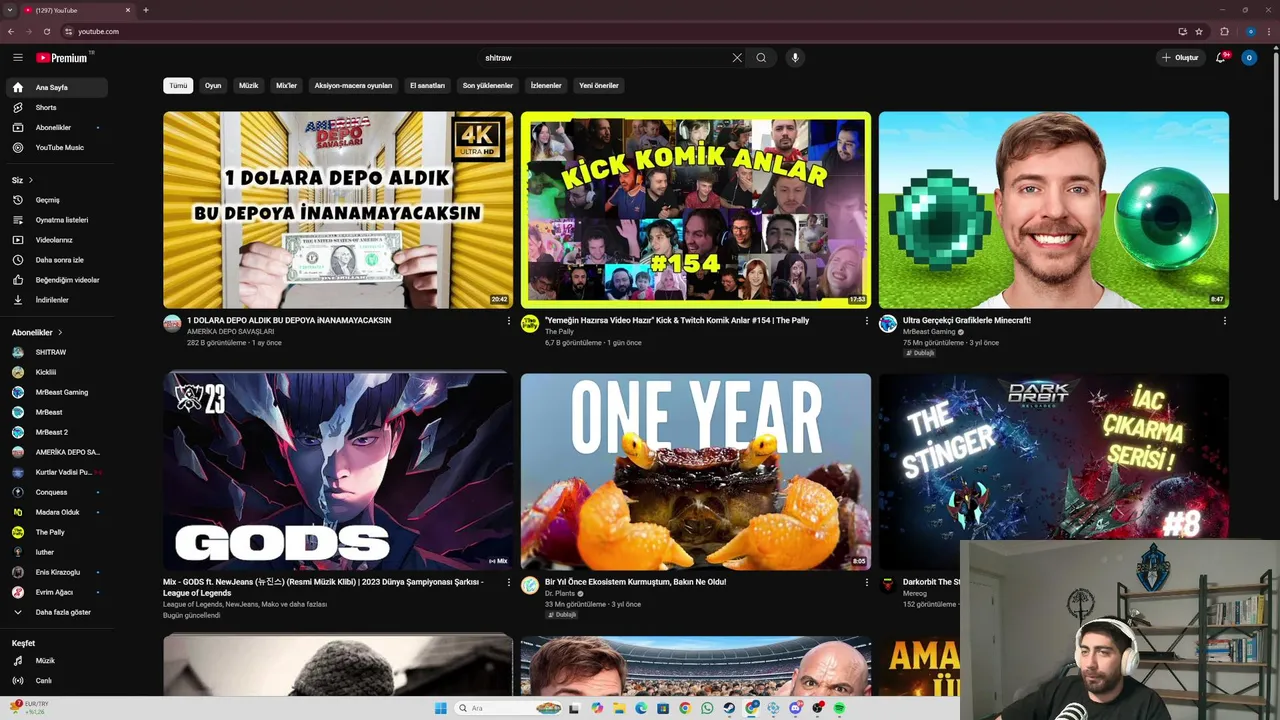The width and height of the screenshot is (1280, 720).
Task: Open Ultra Gerçekçi Minecraft thumbnail
Action: pyautogui.click(x=1054, y=210)
